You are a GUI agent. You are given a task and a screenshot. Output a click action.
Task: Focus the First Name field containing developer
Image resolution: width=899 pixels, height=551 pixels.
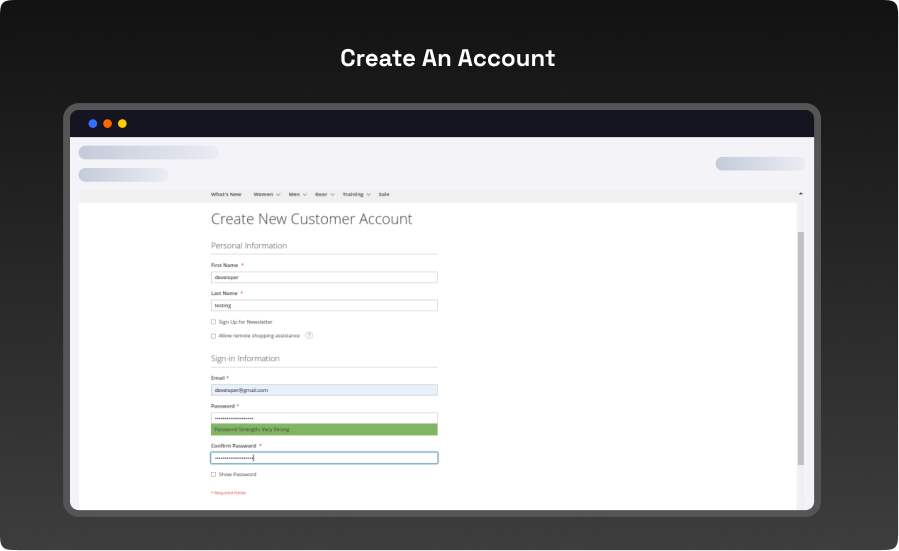click(324, 277)
